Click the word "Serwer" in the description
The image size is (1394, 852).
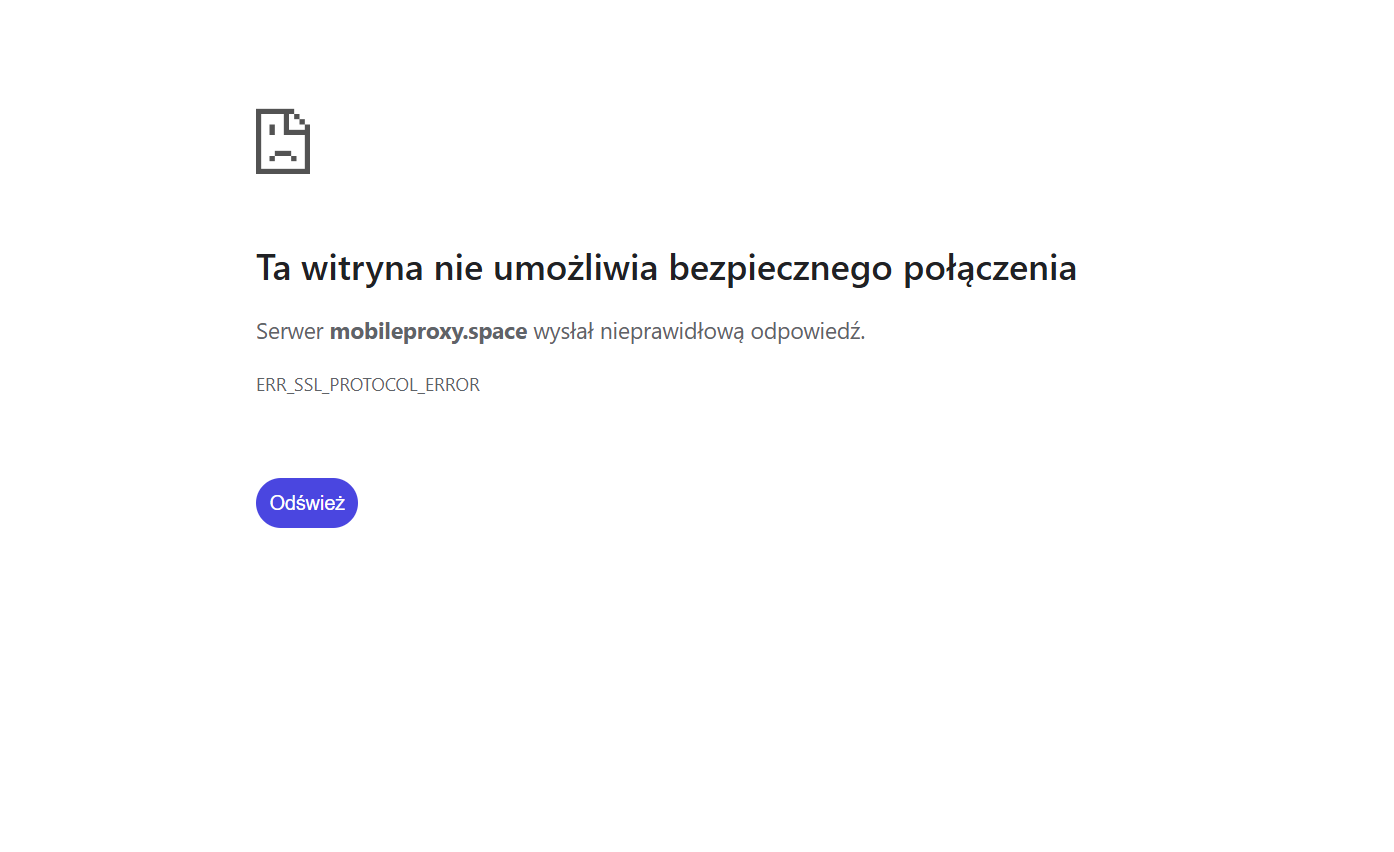click(289, 332)
